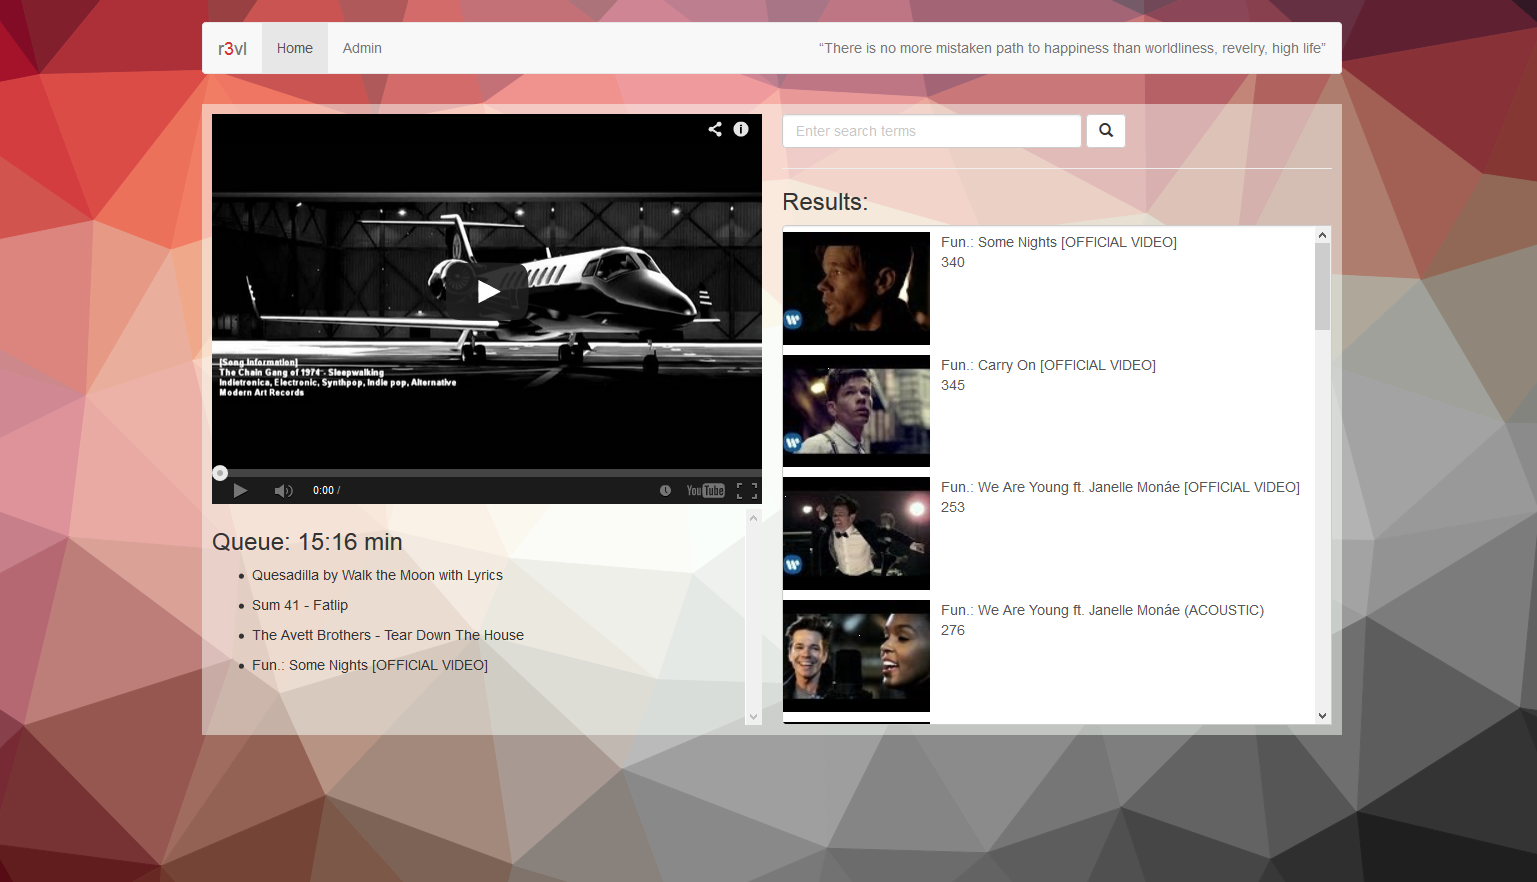Select the Carry On video thumbnail
This screenshot has height=882, width=1537.
pos(856,411)
